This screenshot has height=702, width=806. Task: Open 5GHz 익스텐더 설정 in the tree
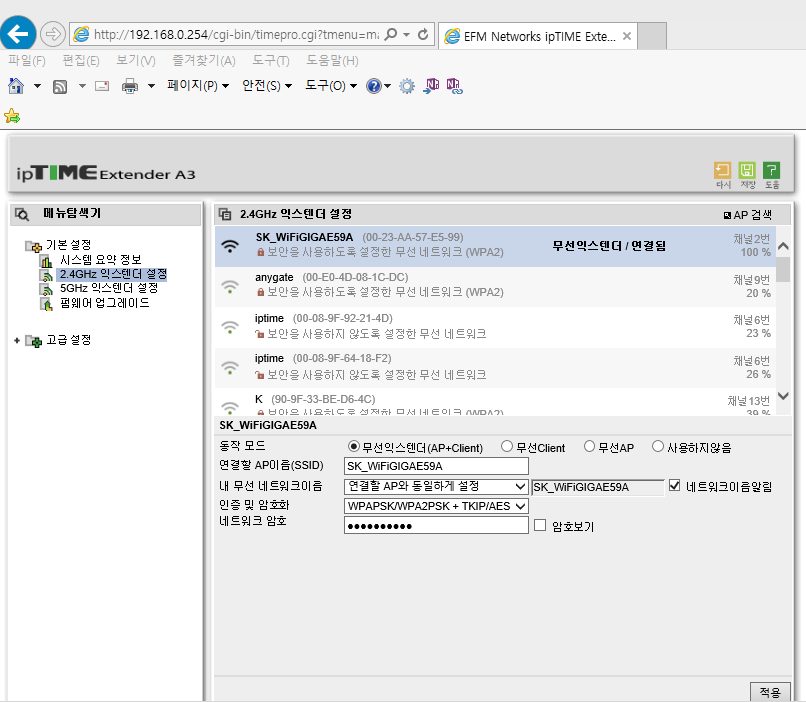pyautogui.click(x=108, y=288)
